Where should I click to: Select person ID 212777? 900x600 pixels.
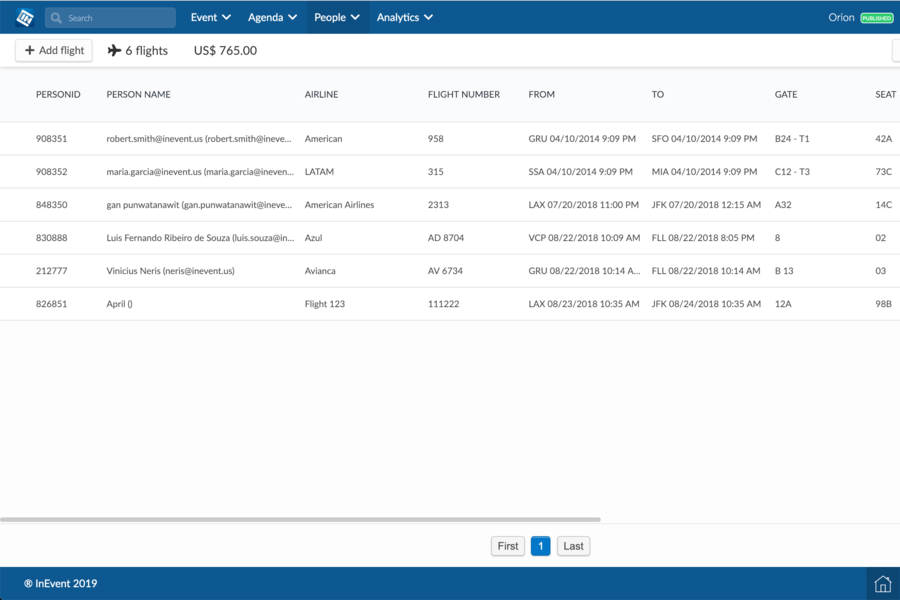click(x=52, y=270)
